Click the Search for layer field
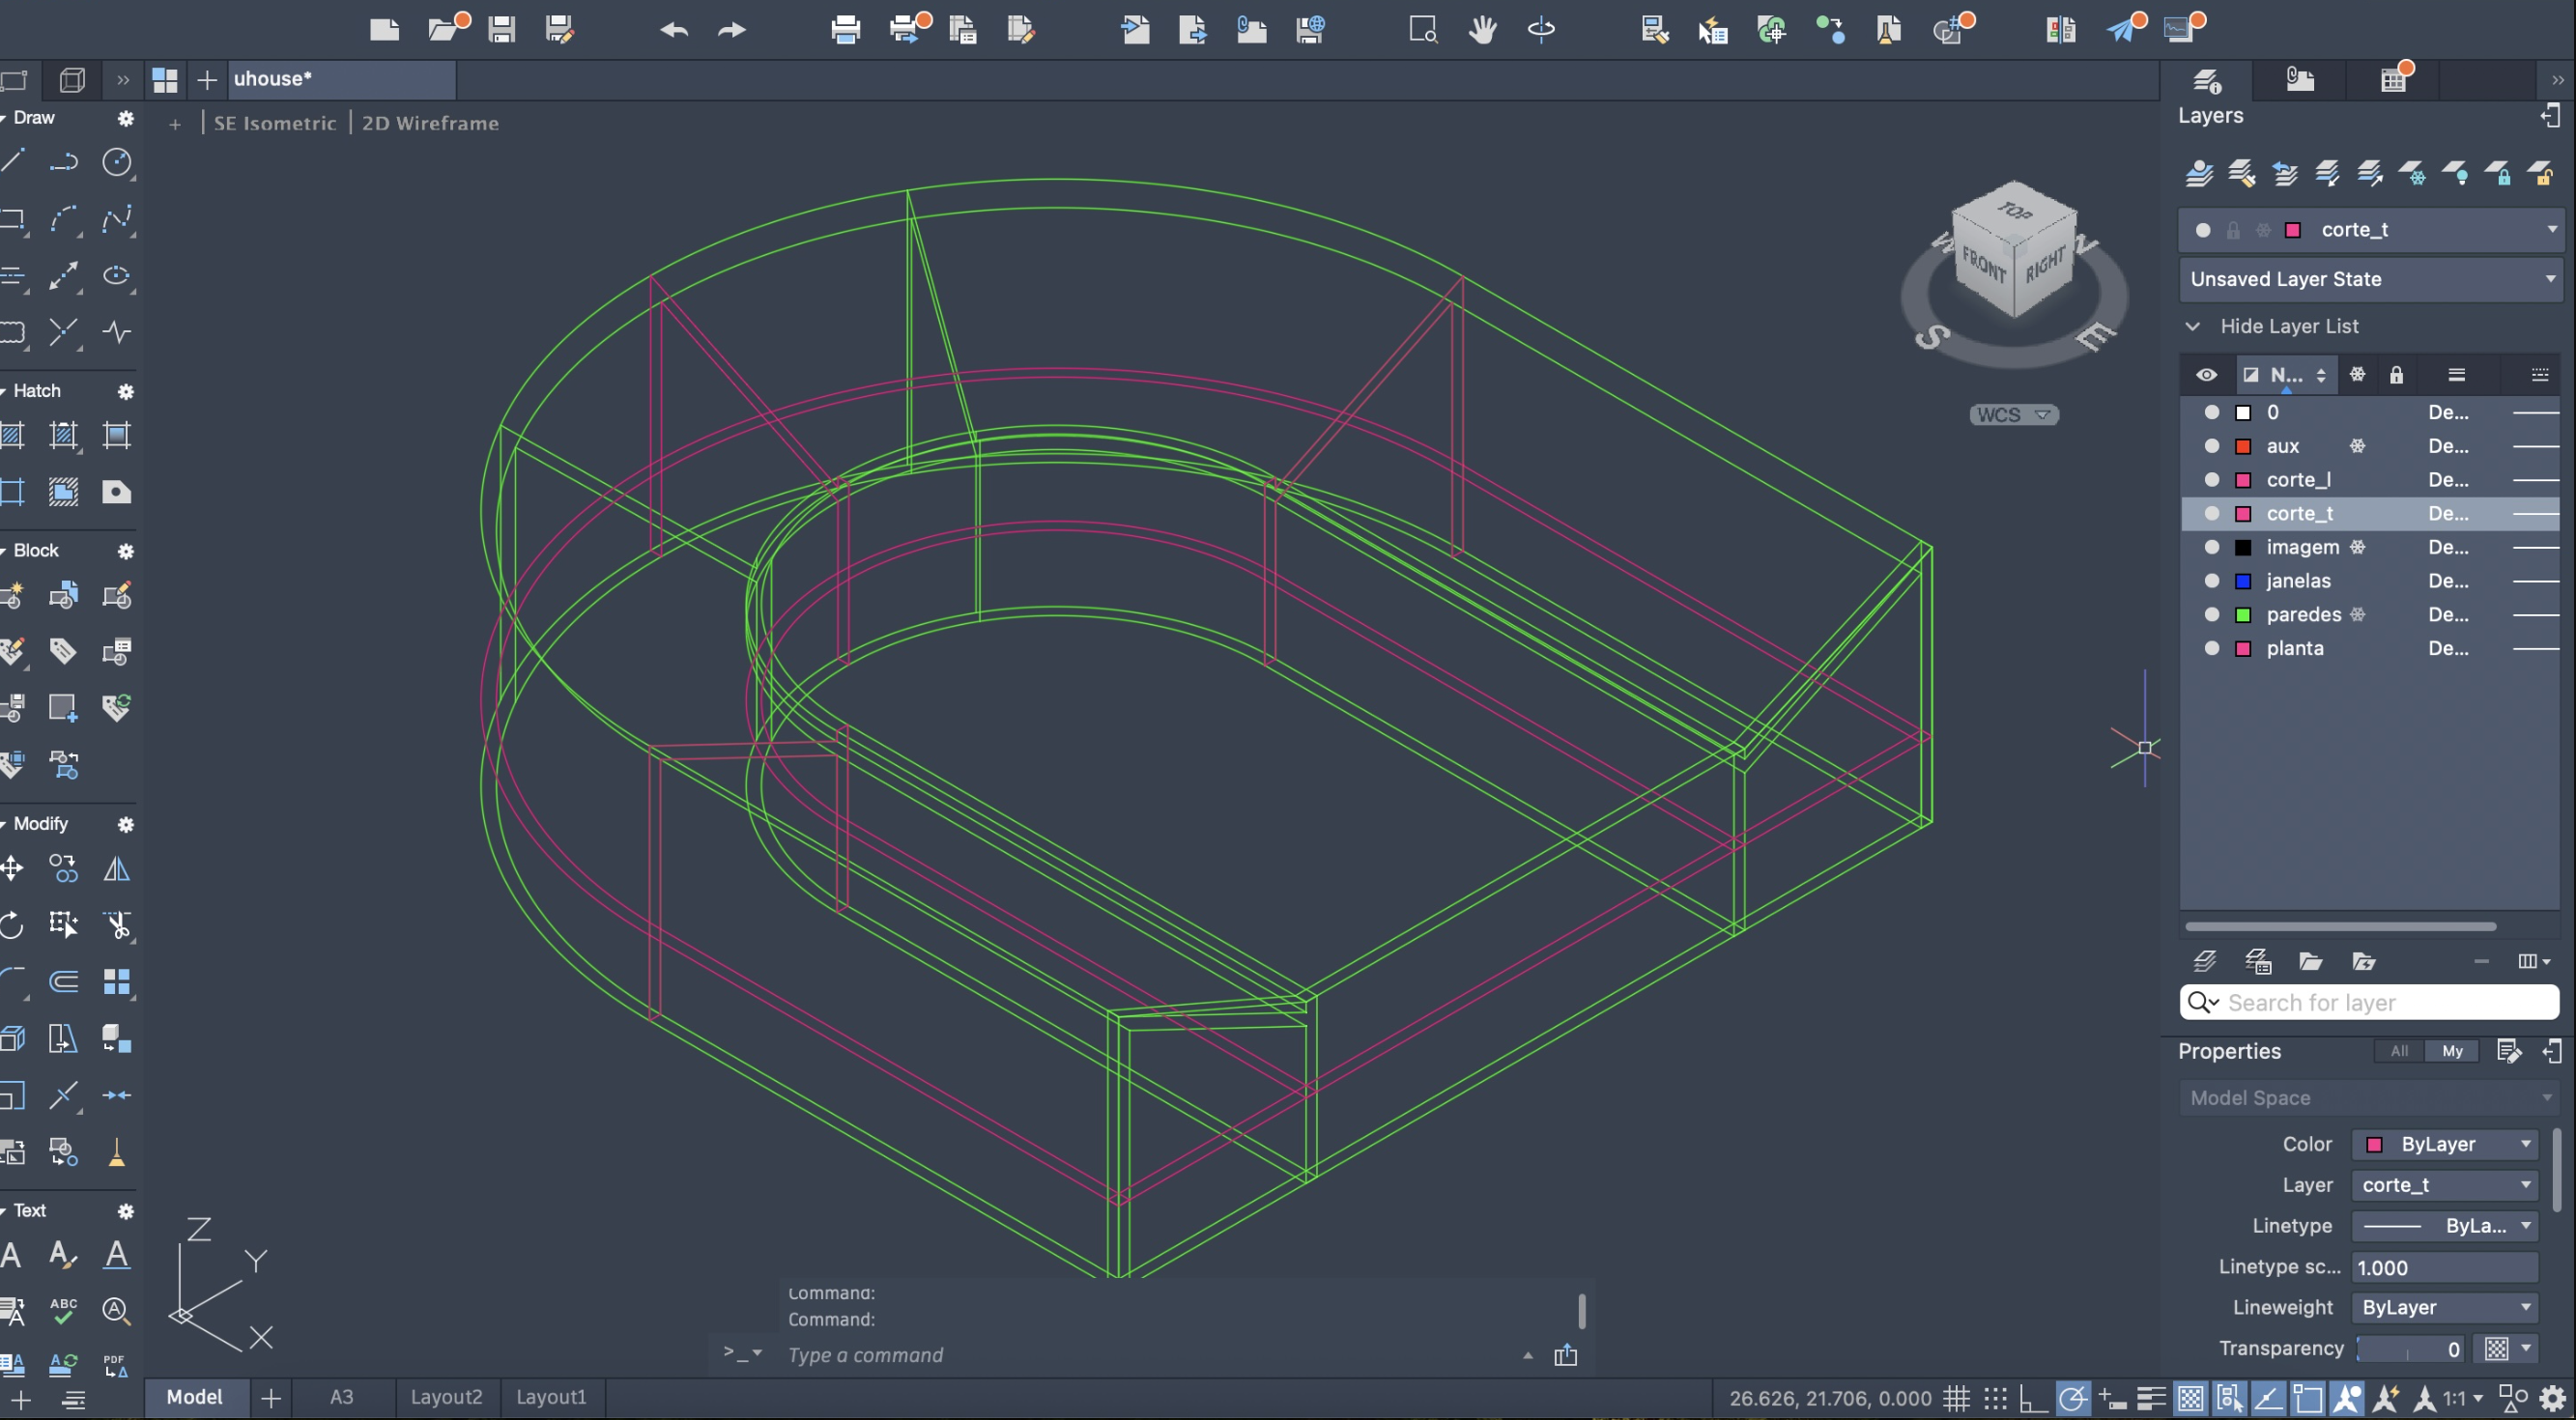 (x=2380, y=1002)
